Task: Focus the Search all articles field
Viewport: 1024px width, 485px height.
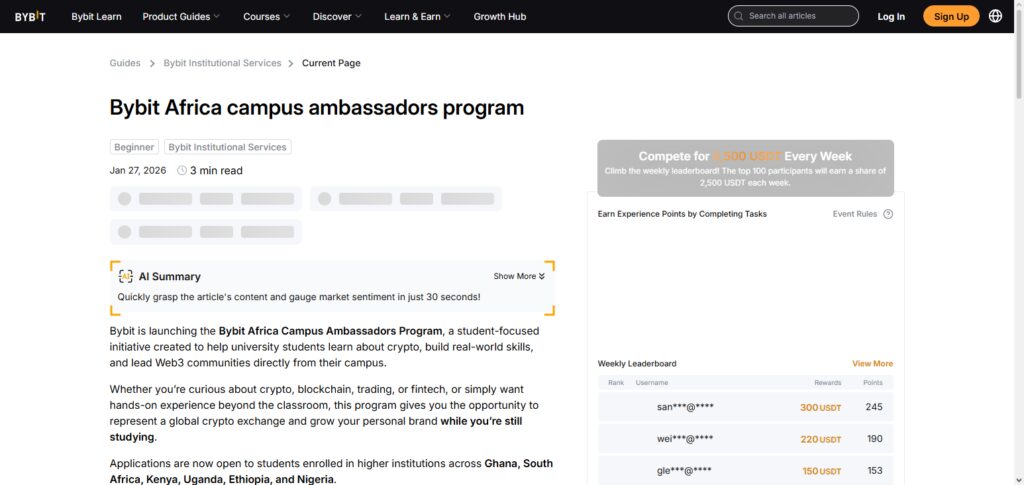Action: coord(793,16)
